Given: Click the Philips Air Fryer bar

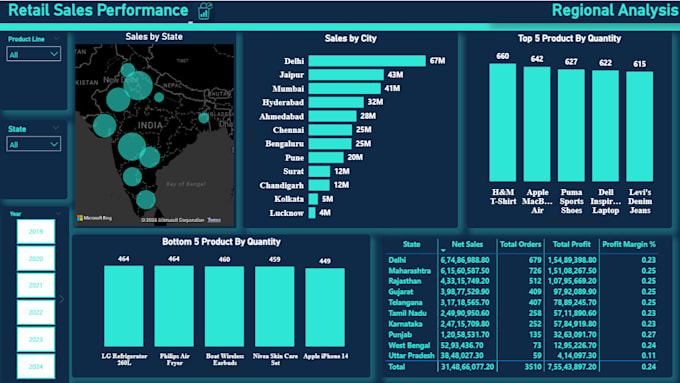Looking at the screenshot, I should 174,306.
